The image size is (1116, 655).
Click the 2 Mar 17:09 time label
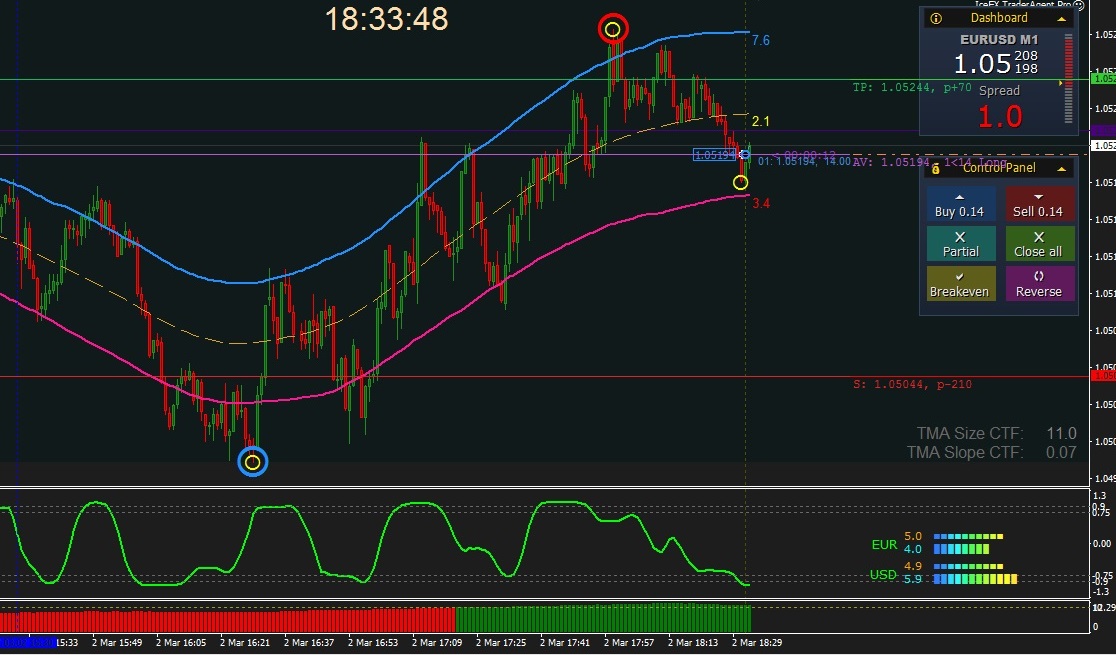click(x=437, y=643)
